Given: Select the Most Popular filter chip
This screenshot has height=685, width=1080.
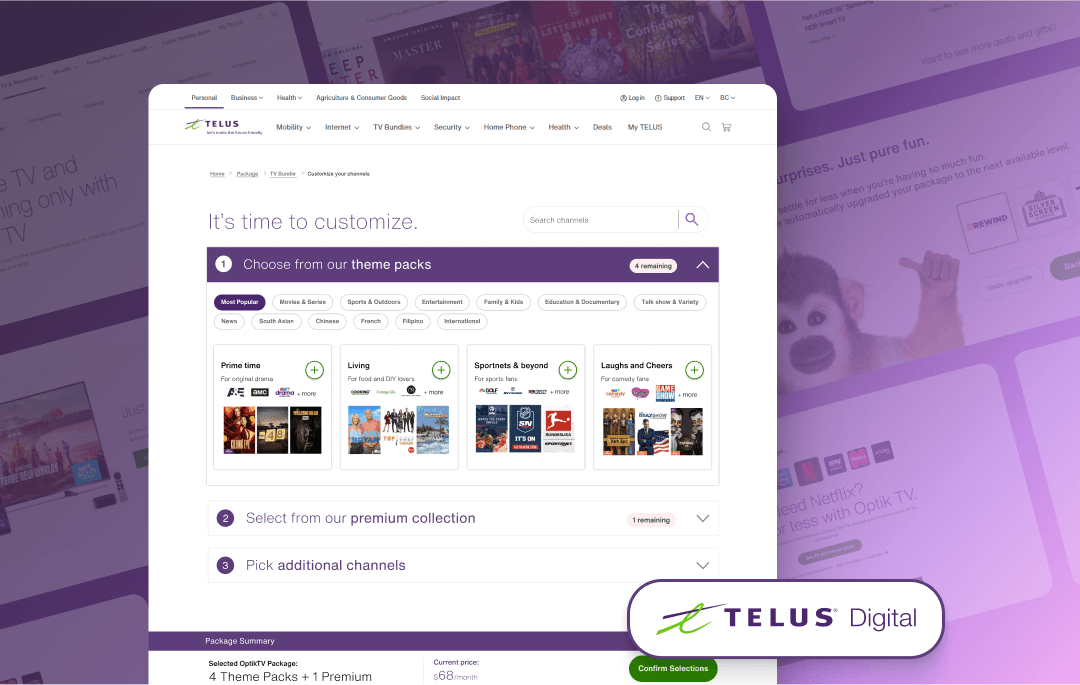Looking at the screenshot, I should 240,302.
